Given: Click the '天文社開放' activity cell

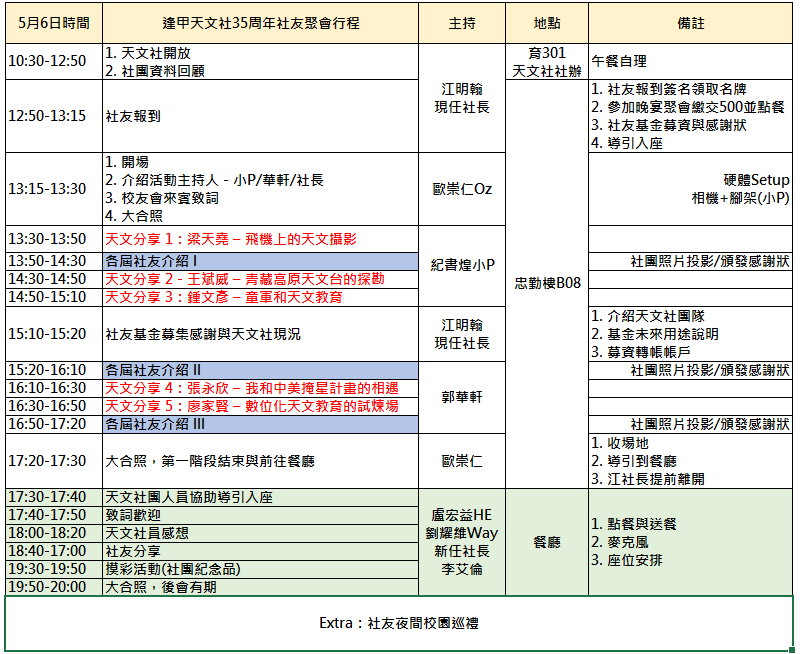Looking at the screenshot, I should point(260,61).
